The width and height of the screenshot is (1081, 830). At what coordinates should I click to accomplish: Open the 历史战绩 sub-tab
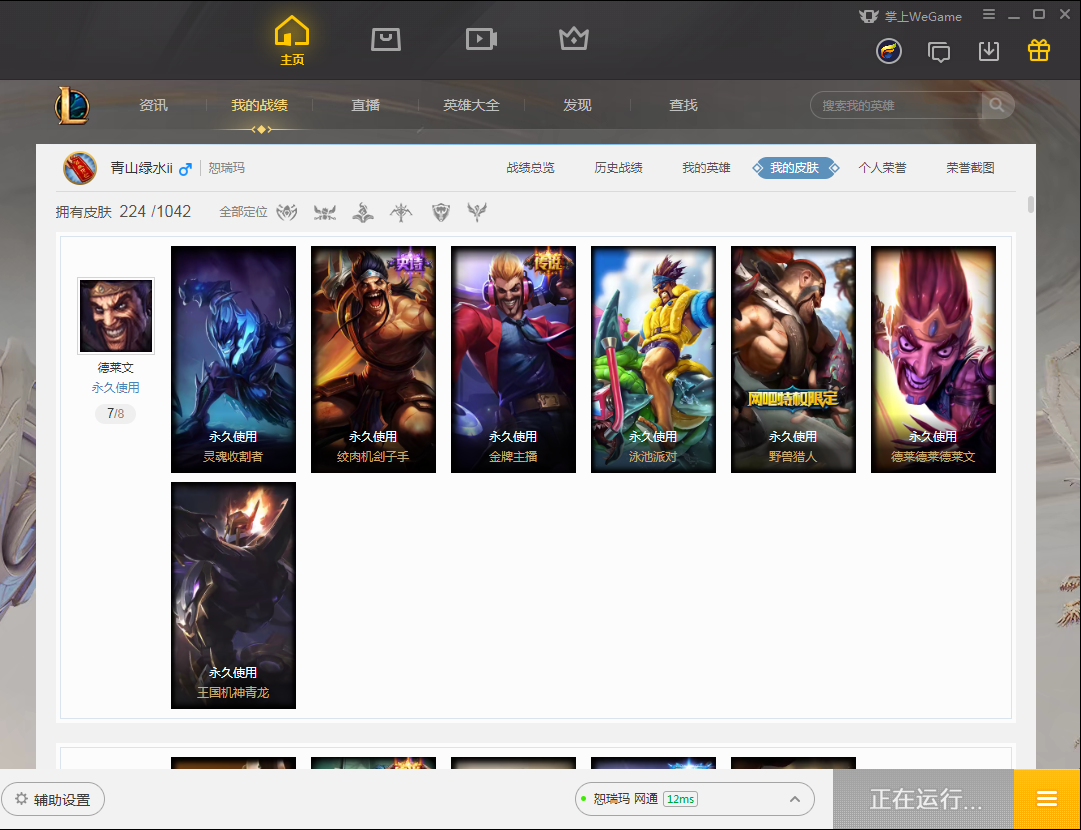pyautogui.click(x=618, y=168)
